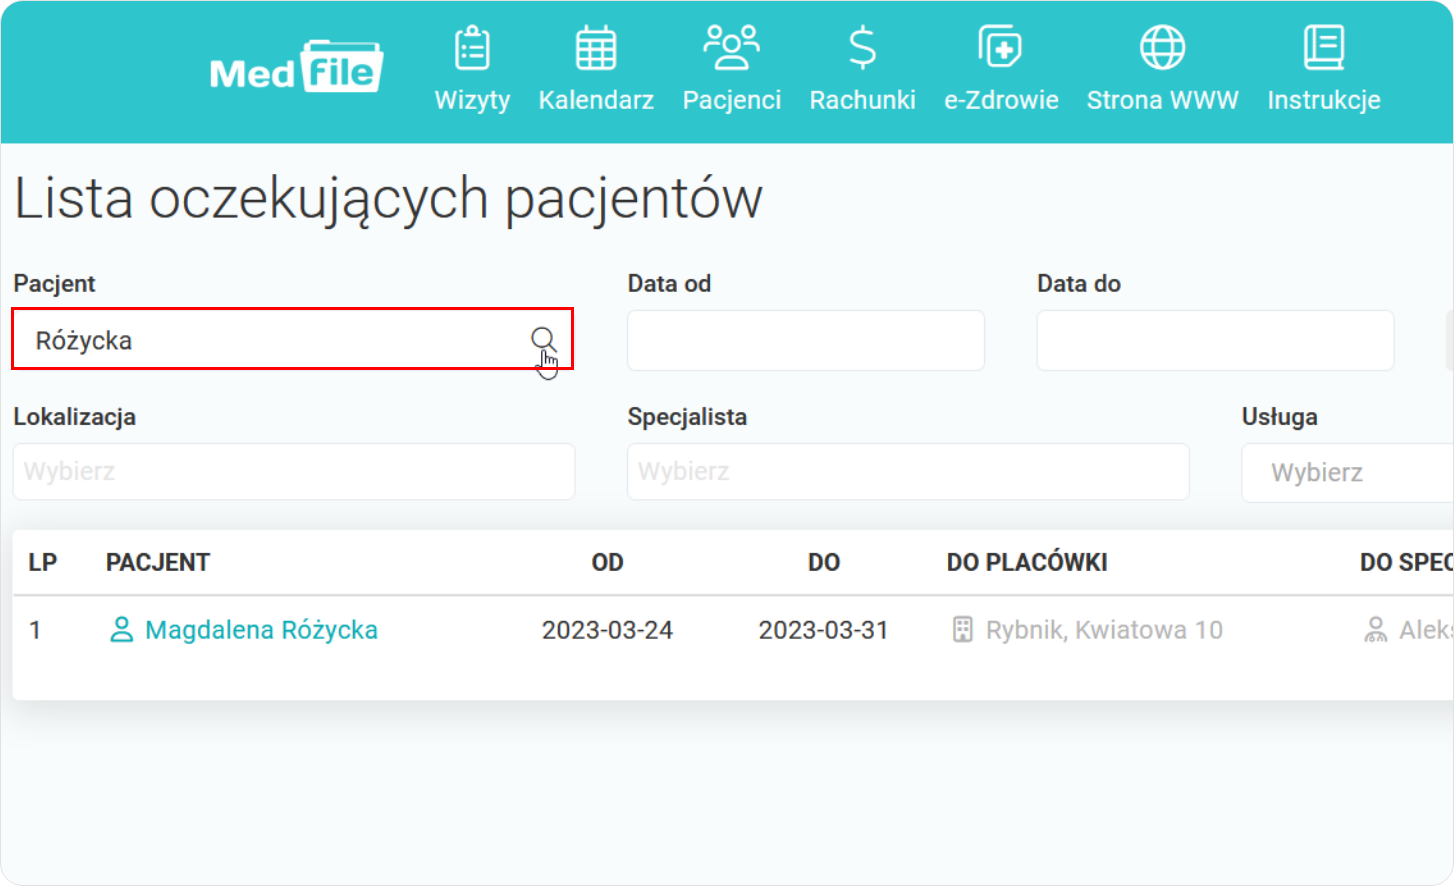Click LP column header
1454x886 pixels.
pos(42,562)
